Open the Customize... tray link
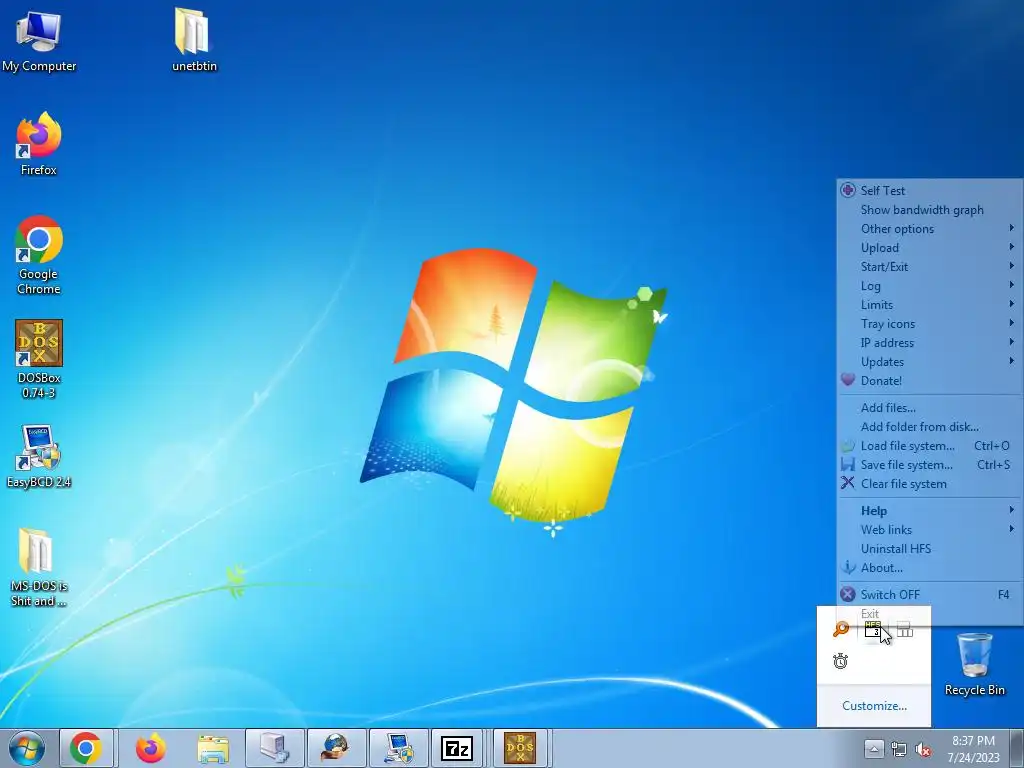The width and height of the screenshot is (1024, 768). [874, 705]
